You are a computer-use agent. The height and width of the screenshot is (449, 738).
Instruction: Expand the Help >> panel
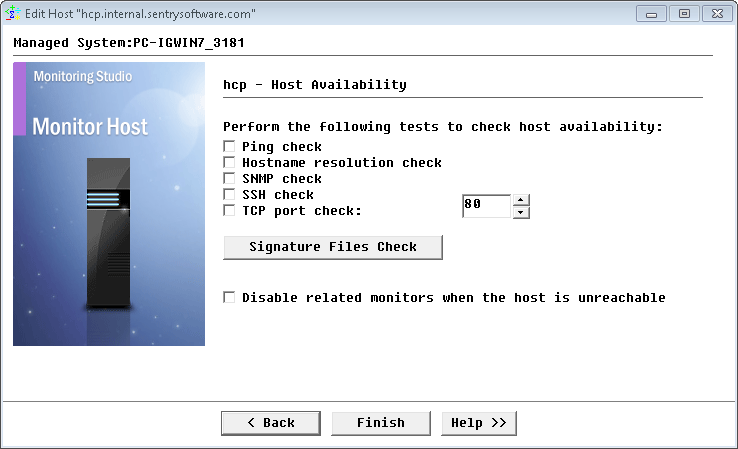[x=479, y=423]
